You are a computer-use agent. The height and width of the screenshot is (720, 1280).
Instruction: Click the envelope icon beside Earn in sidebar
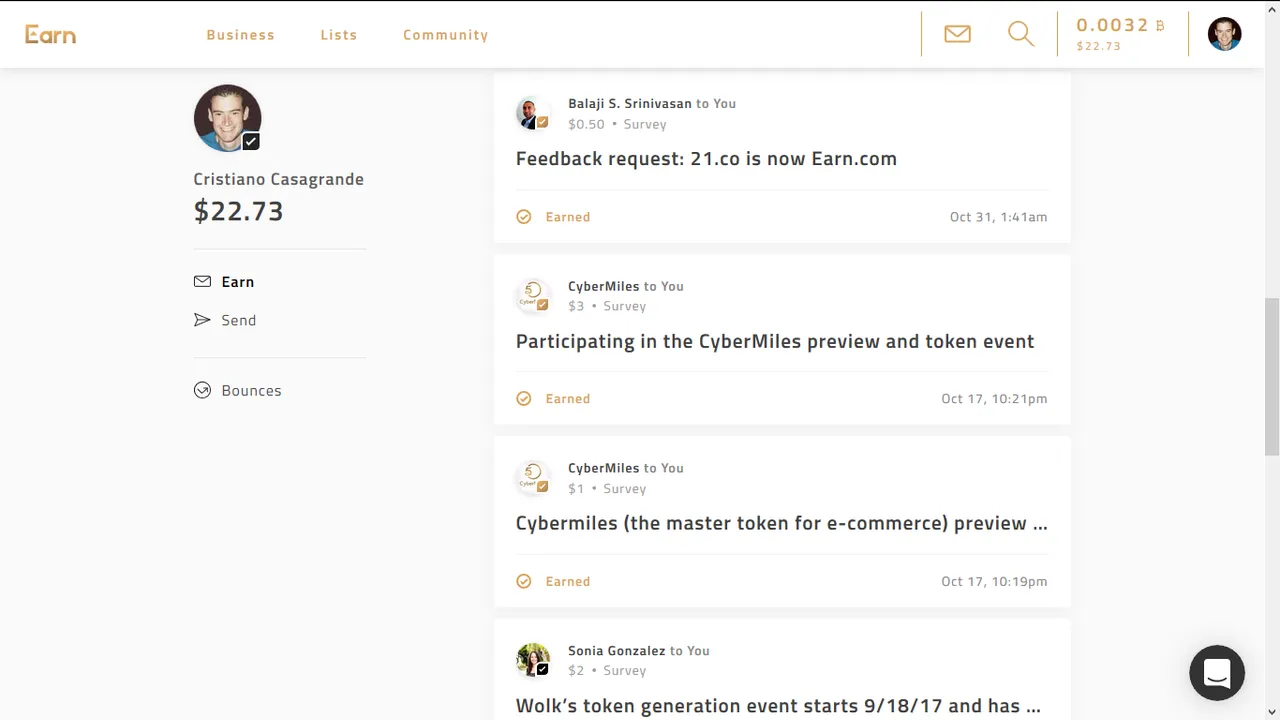point(202,282)
